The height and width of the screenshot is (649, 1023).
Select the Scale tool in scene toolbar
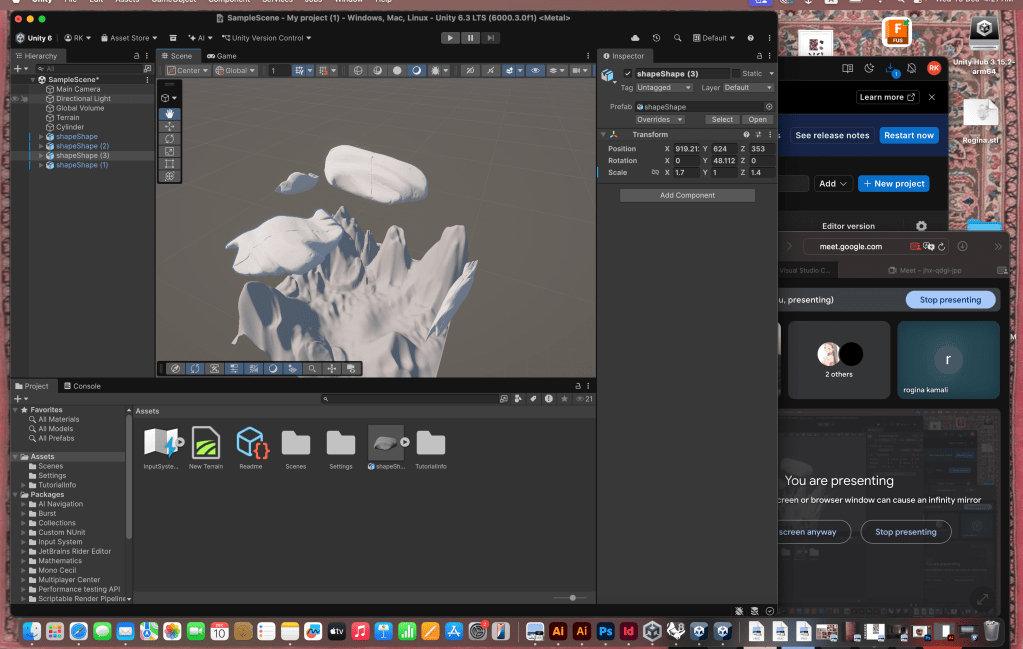tap(169, 151)
